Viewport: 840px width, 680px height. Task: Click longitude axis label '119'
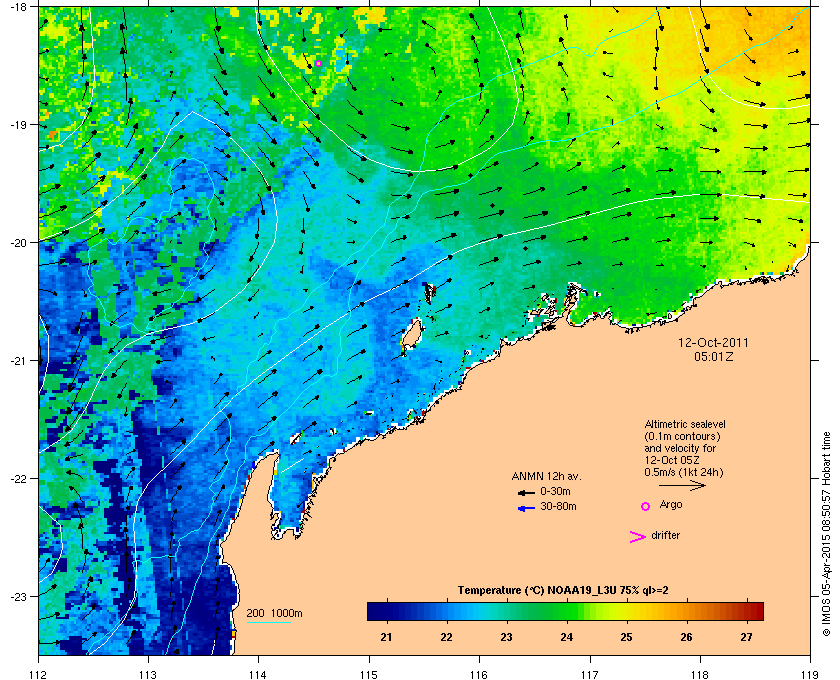pos(810,674)
